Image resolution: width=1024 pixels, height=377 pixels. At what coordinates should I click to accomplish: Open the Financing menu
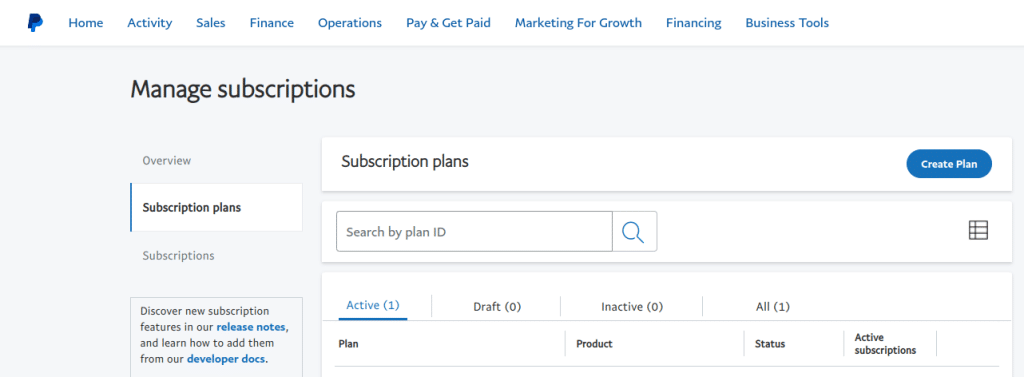694,23
